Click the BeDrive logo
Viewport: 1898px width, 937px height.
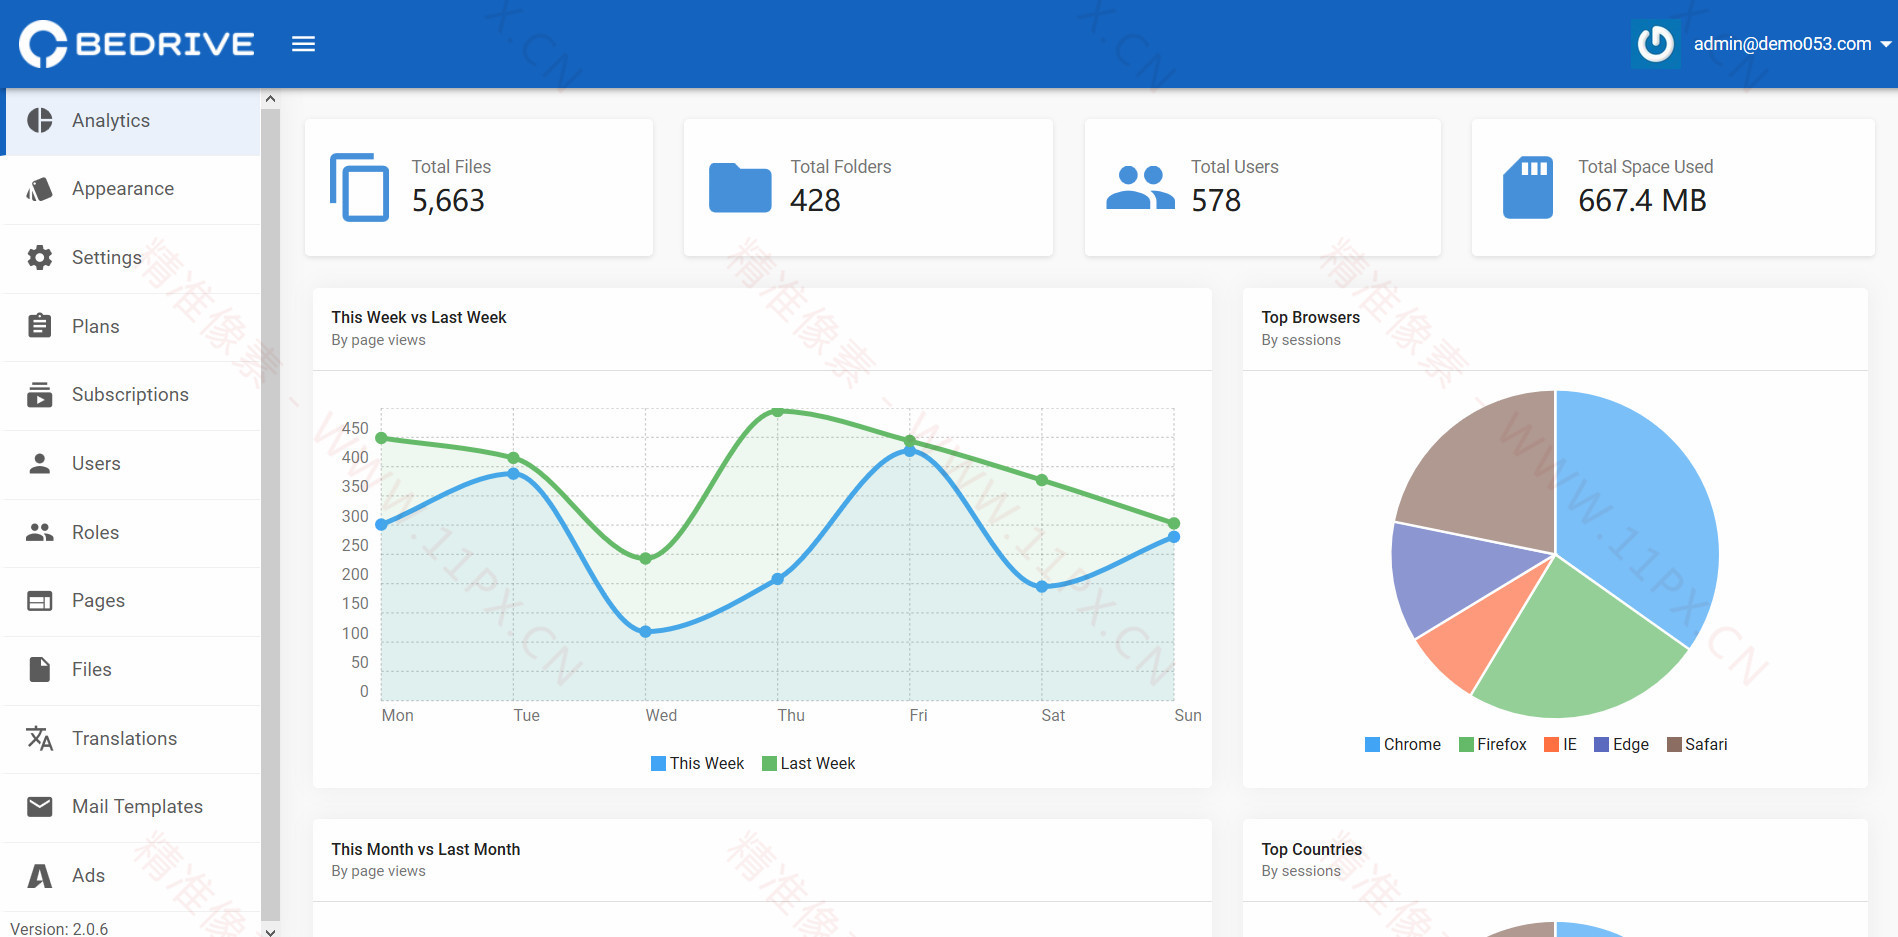pyautogui.click(x=137, y=44)
